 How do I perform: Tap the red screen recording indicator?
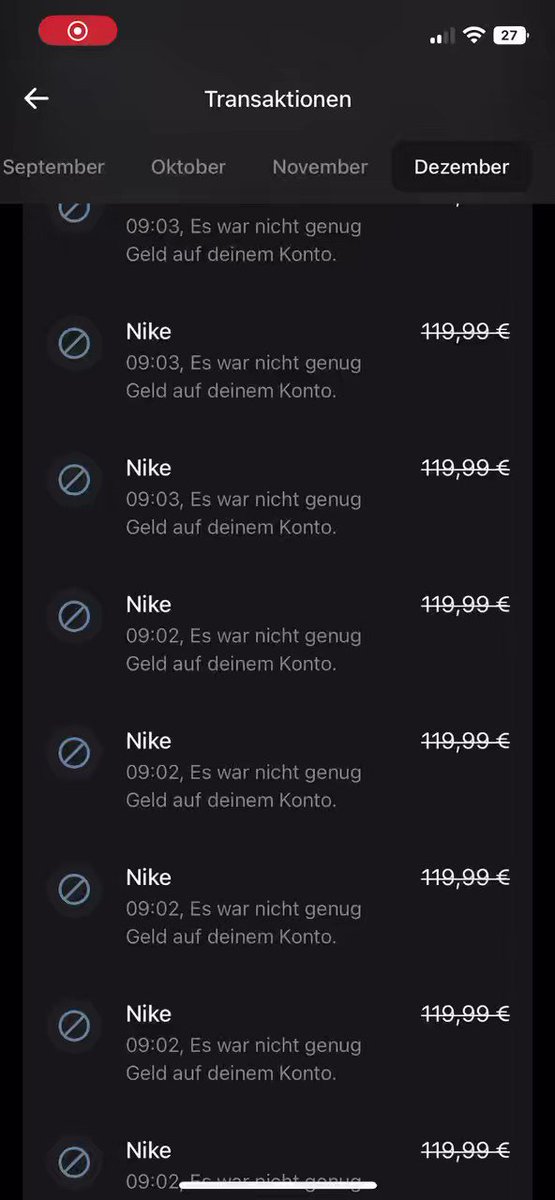[x=78, y=31]
